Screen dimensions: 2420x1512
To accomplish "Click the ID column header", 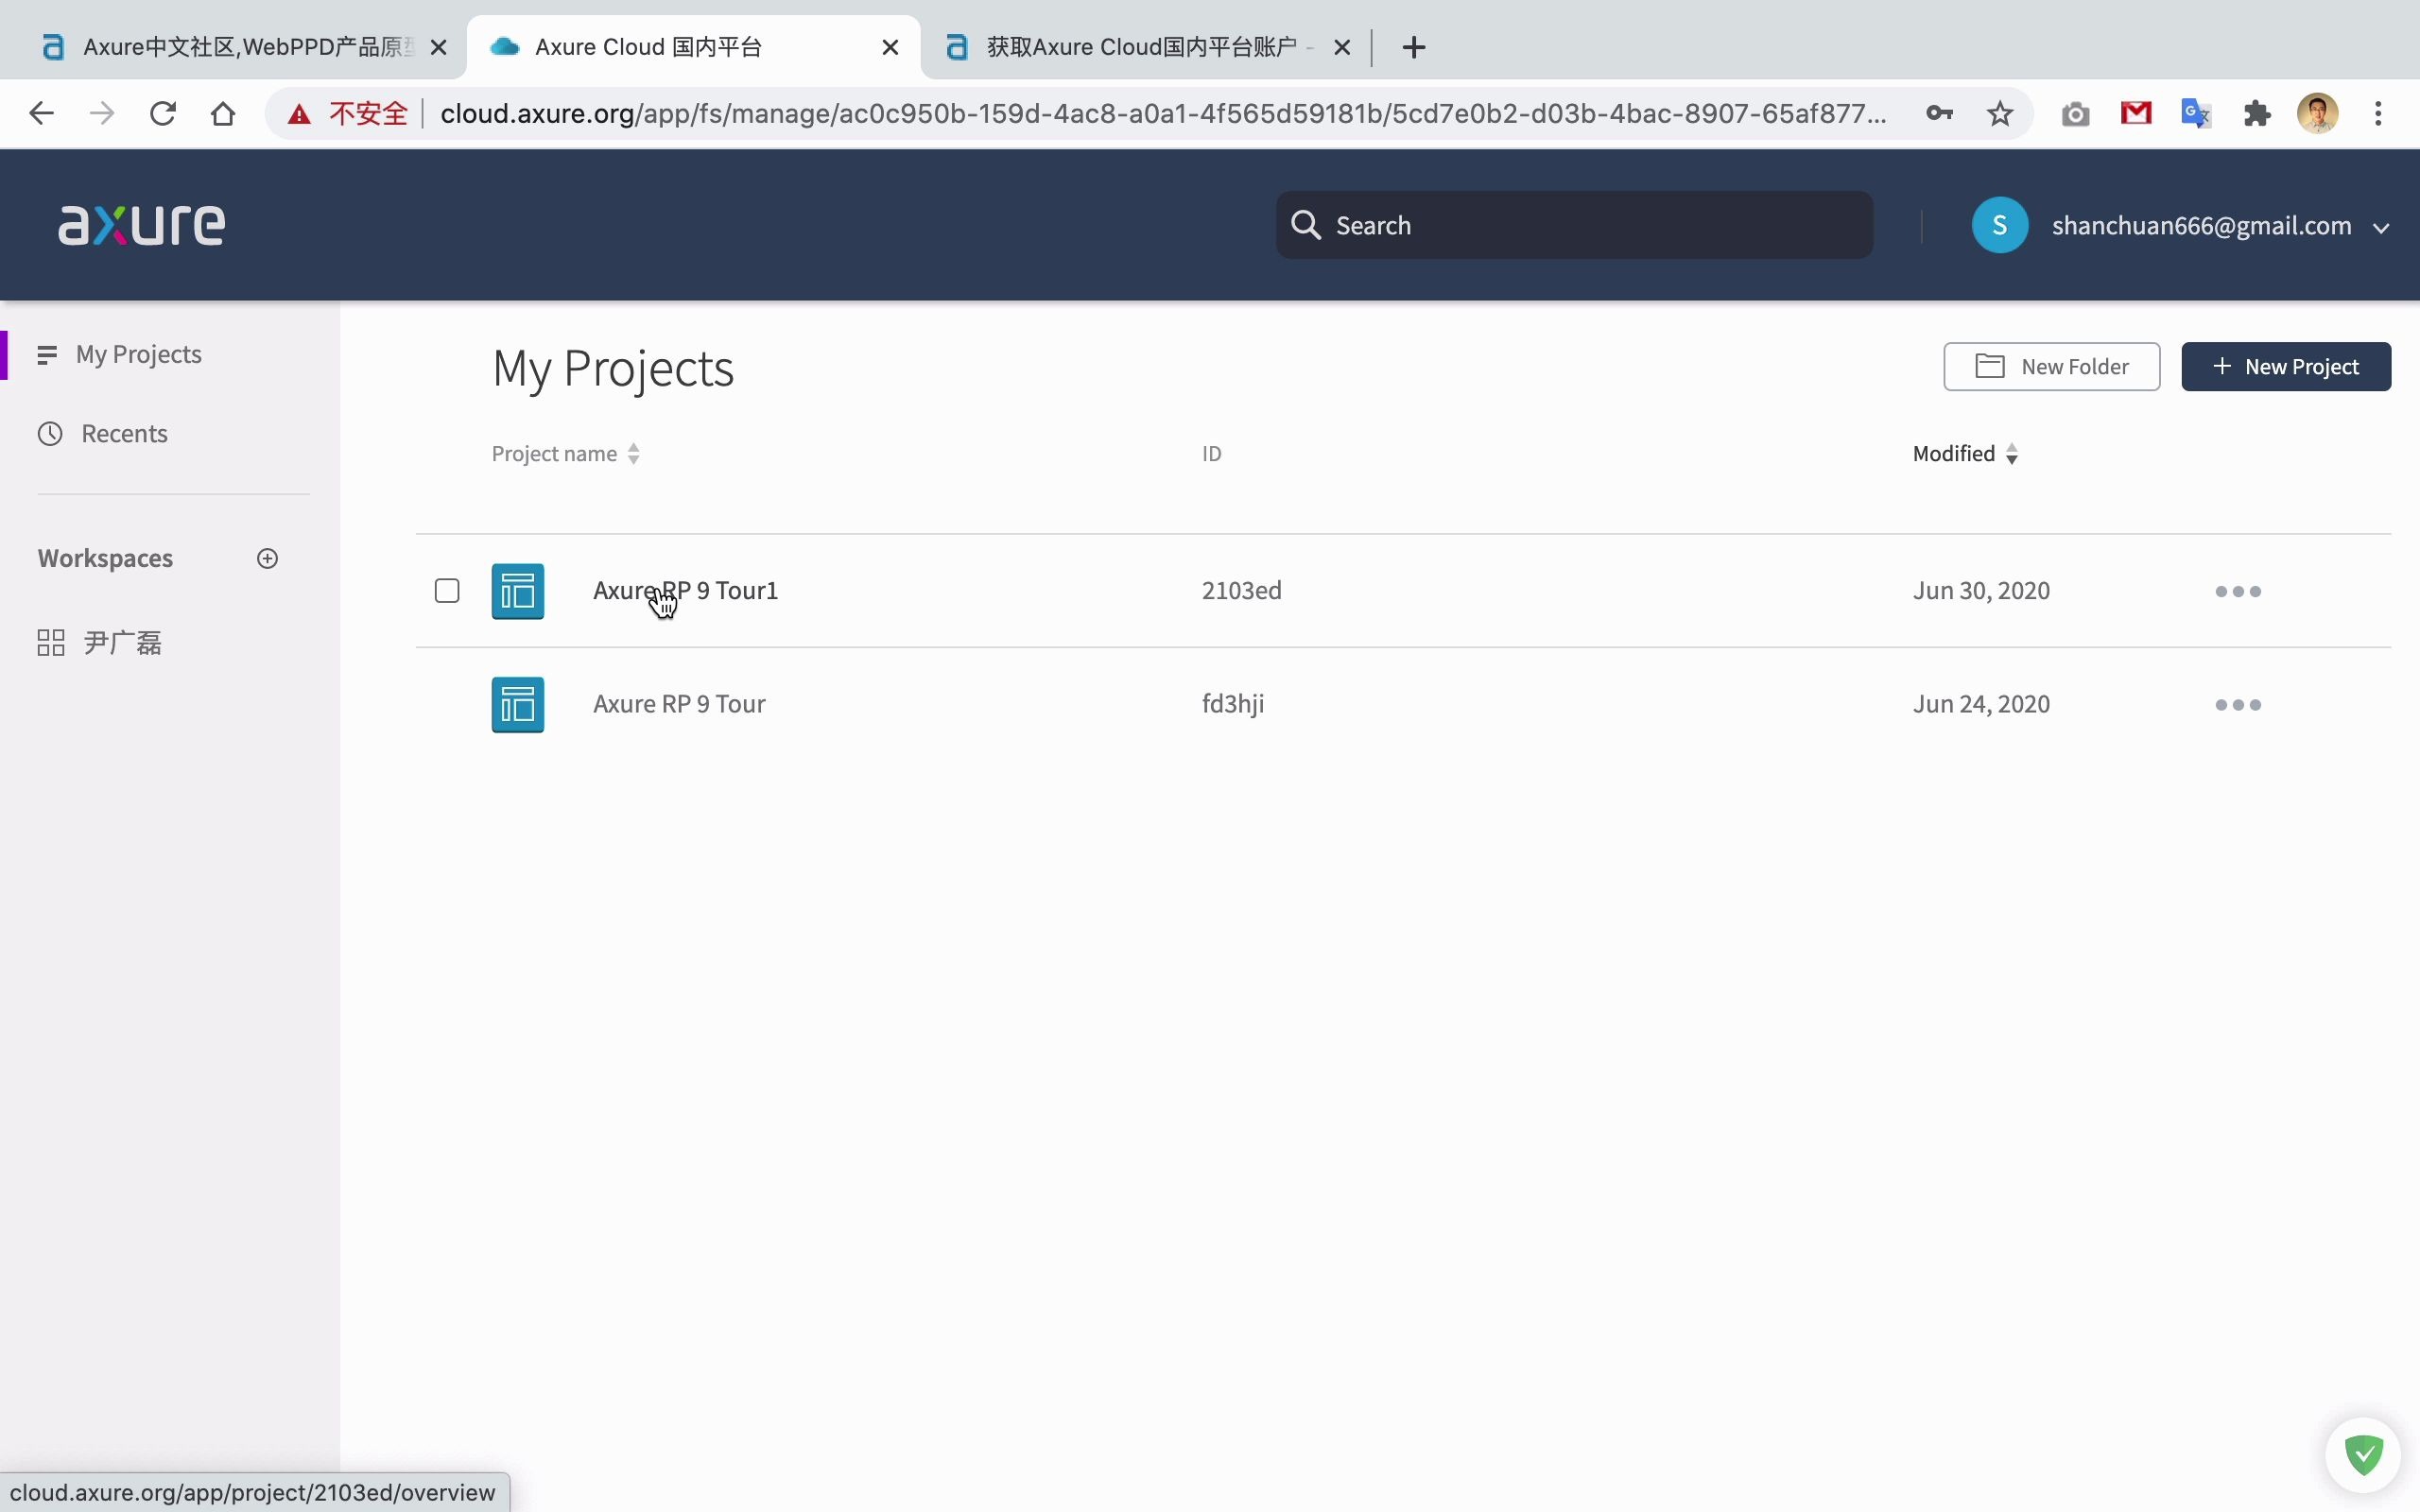I will [x=1211, y=453].
